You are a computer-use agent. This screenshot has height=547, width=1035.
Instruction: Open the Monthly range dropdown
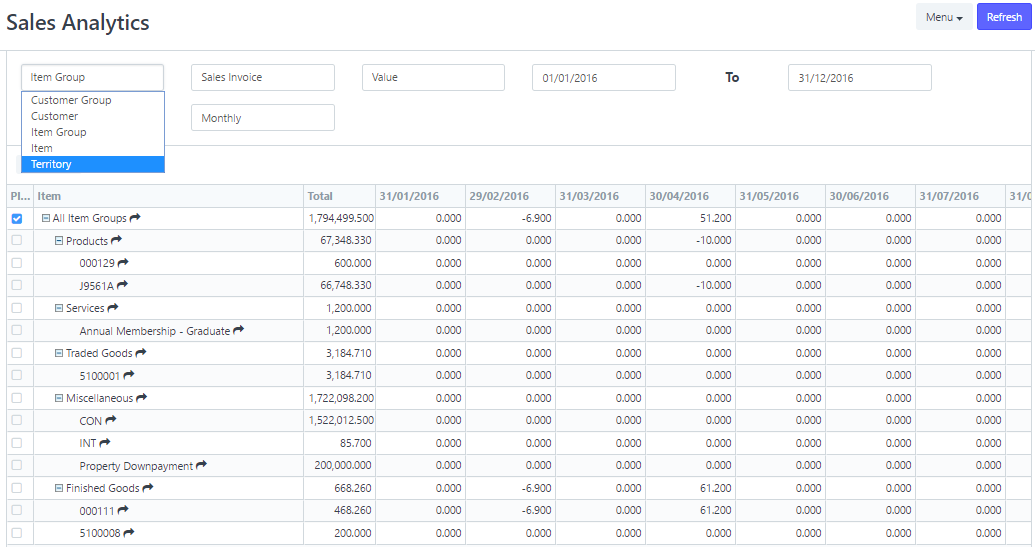click(263, 117)
